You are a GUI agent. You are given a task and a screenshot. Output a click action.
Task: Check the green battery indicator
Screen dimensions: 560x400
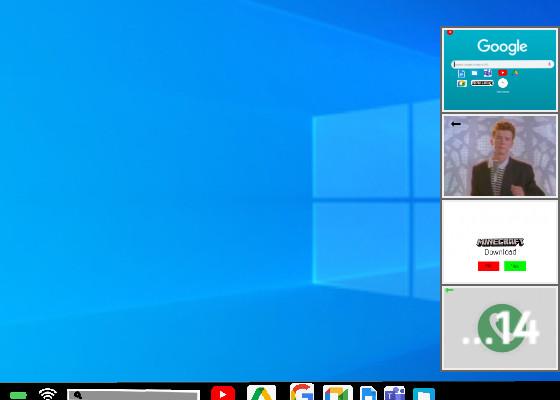pos(18,395)
